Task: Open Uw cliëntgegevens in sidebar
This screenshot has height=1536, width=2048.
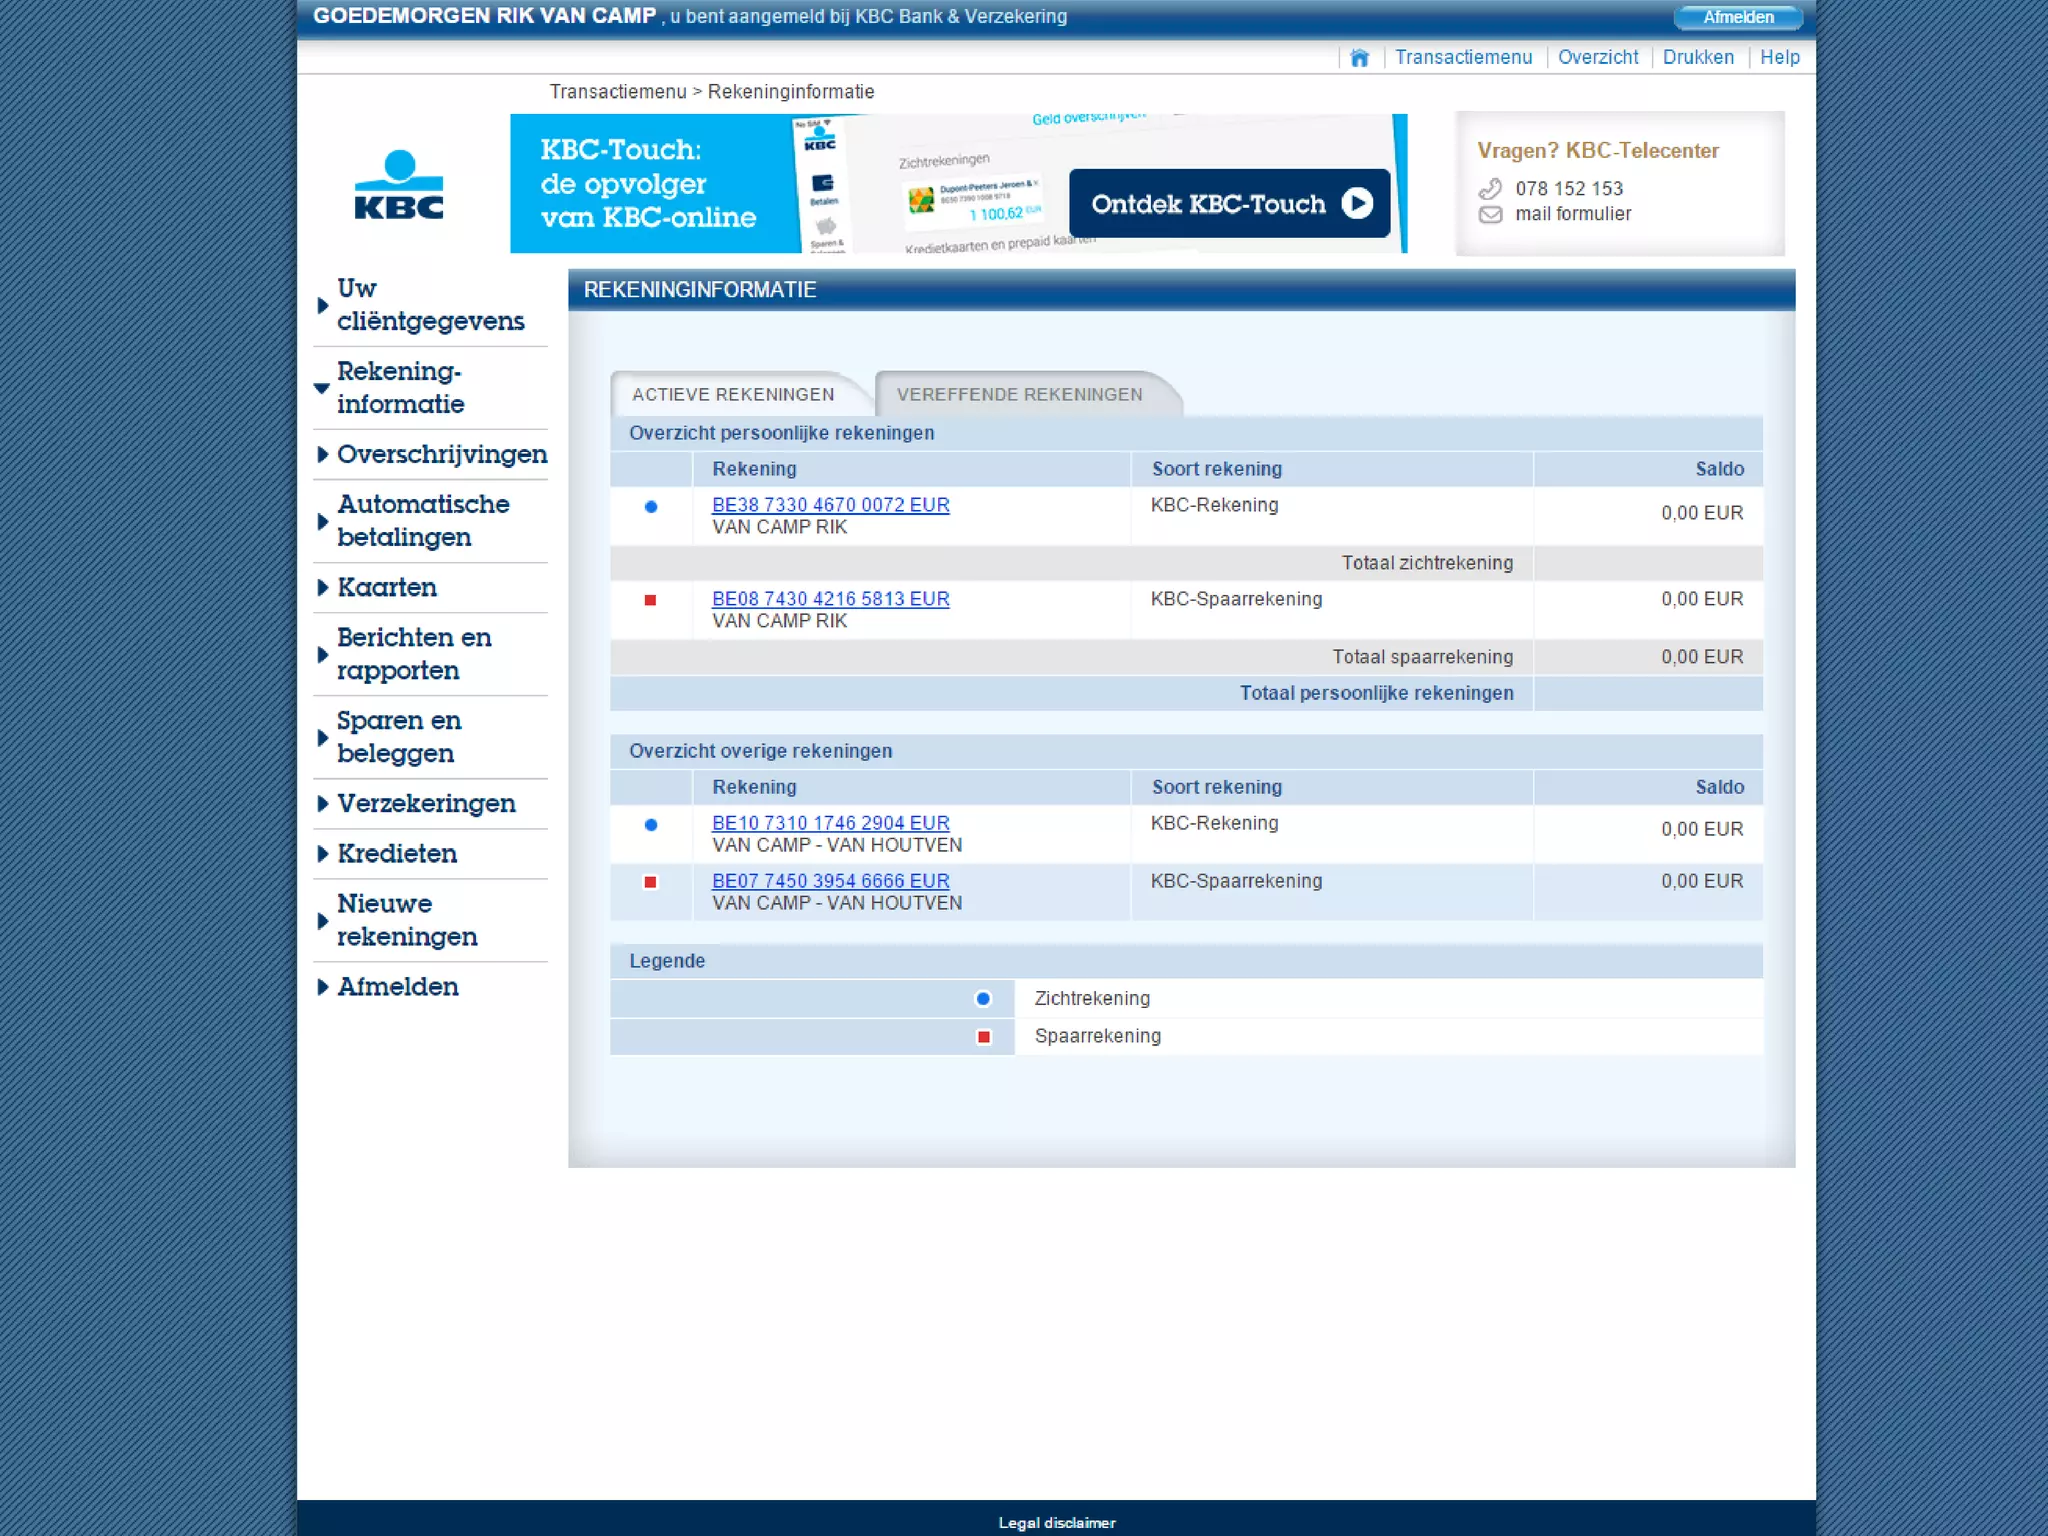Action: [x=430, y=304]
